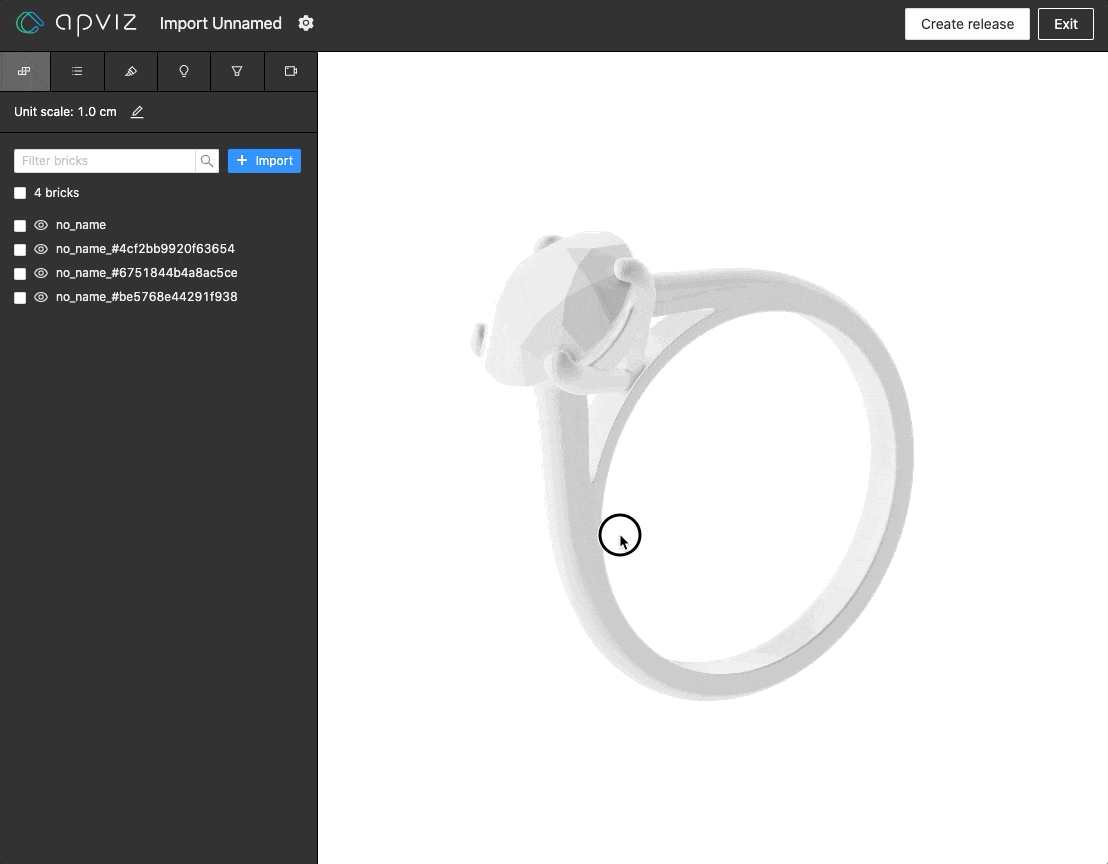The height and width of the screenshot is (864, 1108).
Task: Click Create release button
Action: (967, 24)
